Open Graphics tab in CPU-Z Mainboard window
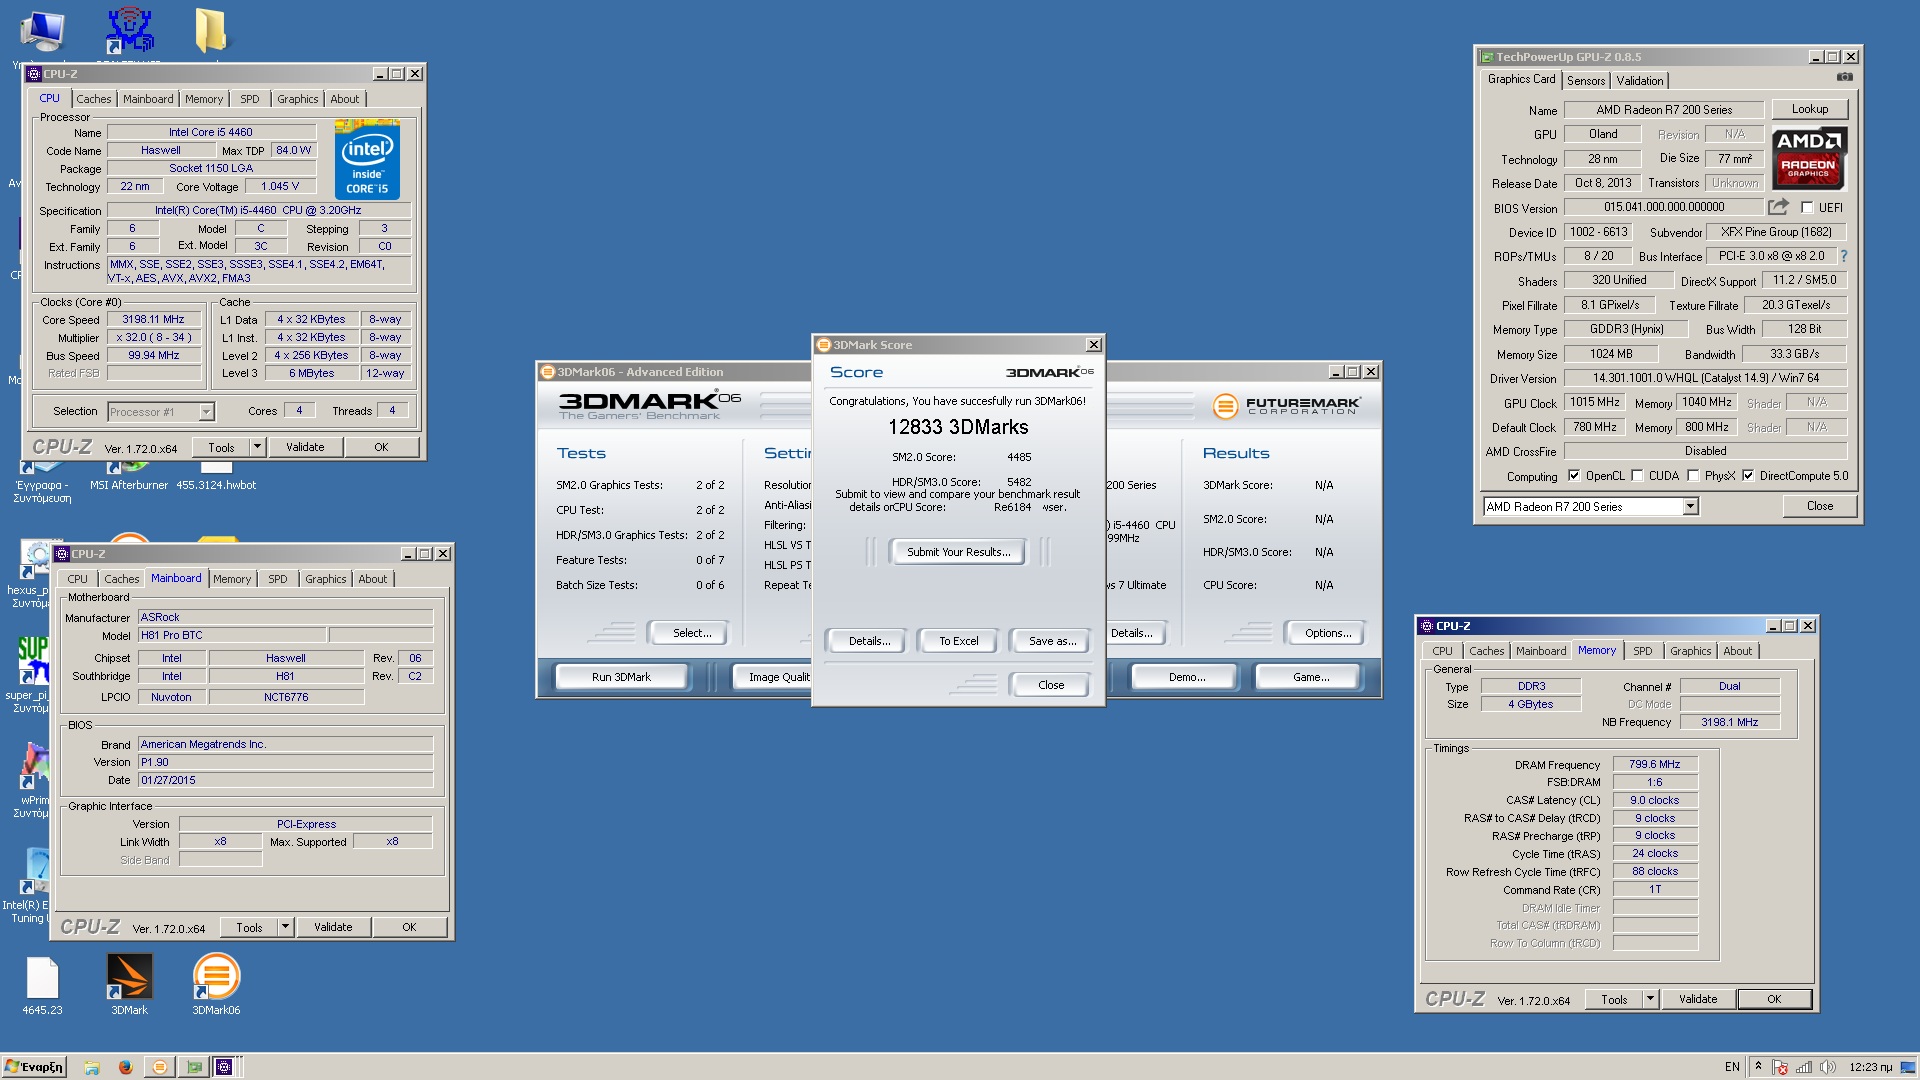The height and width of the screenshot is (1080, 1920). coord(326,579)
